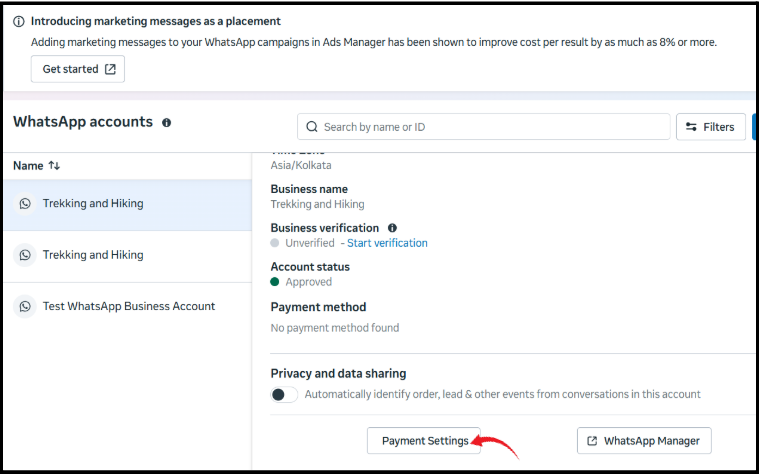The width and height of the screenshot is (759, 476).
Task: Click the Start verification link
Action: (387, 243)
